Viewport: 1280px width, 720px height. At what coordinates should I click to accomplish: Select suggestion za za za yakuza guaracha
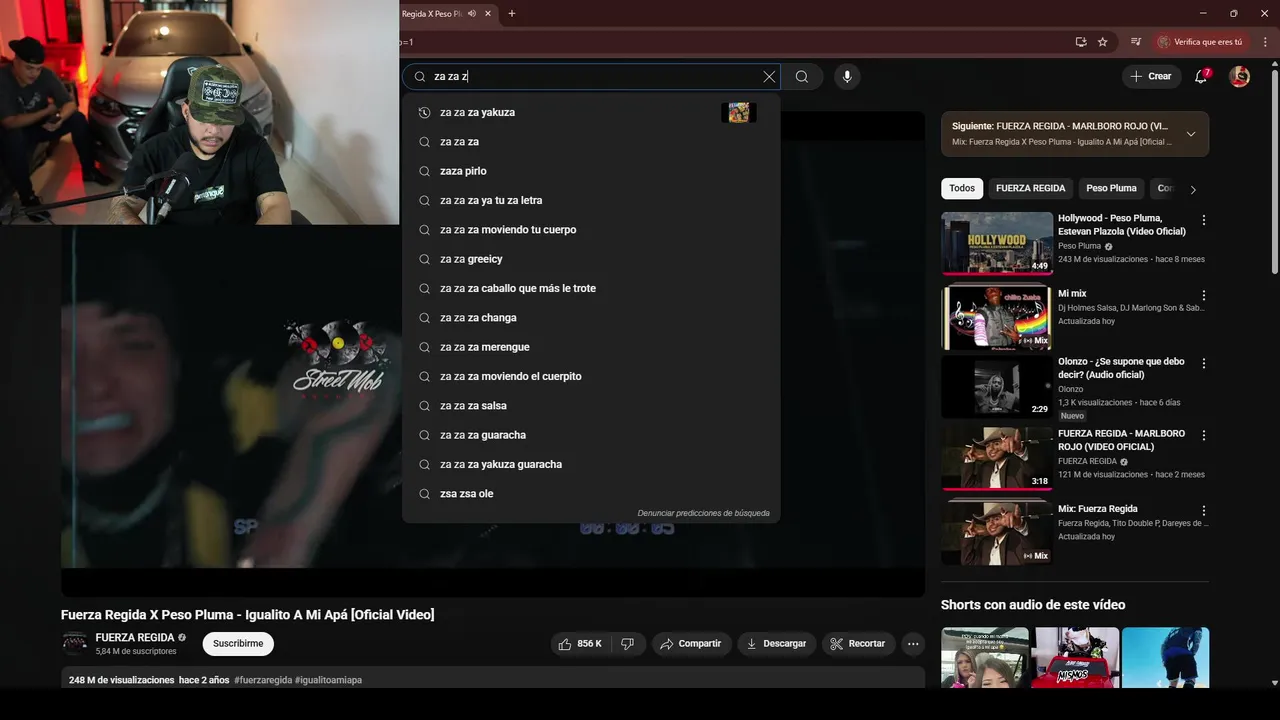pyautogui.click(x=591, y=464)
